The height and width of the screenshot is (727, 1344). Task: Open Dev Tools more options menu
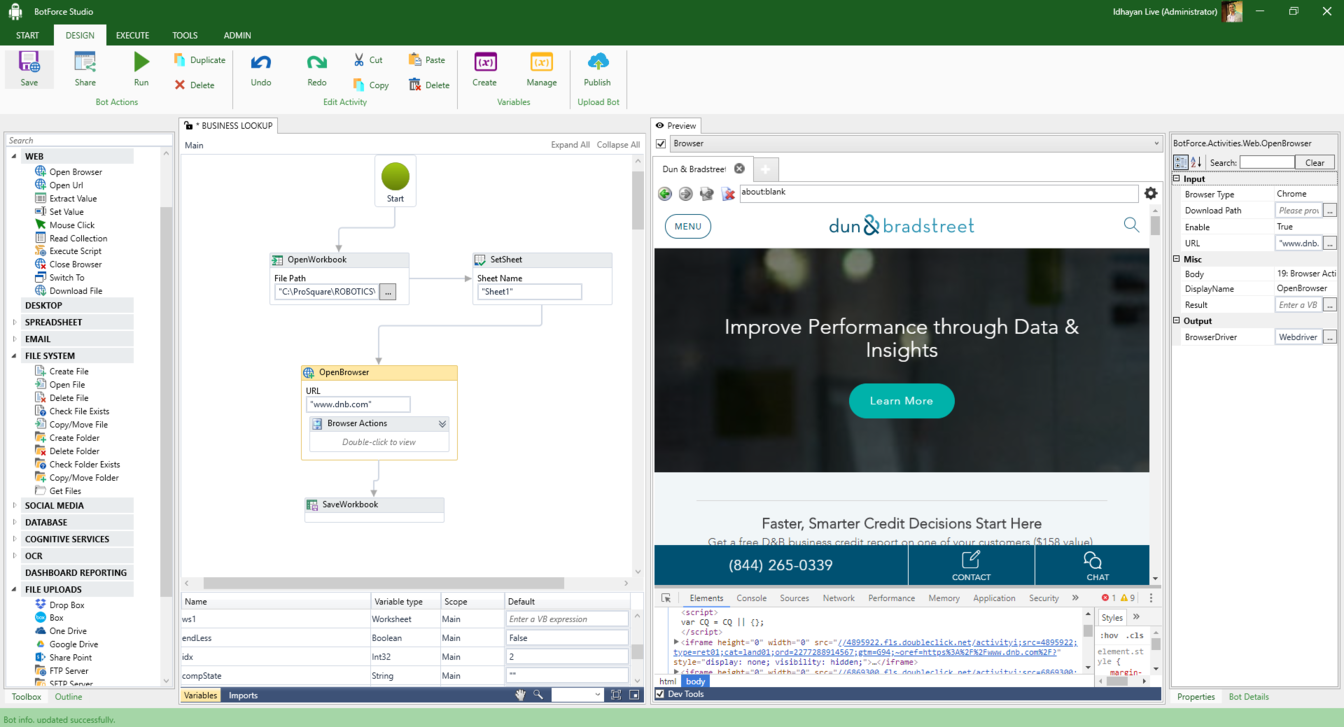[x=1151, y=598]
